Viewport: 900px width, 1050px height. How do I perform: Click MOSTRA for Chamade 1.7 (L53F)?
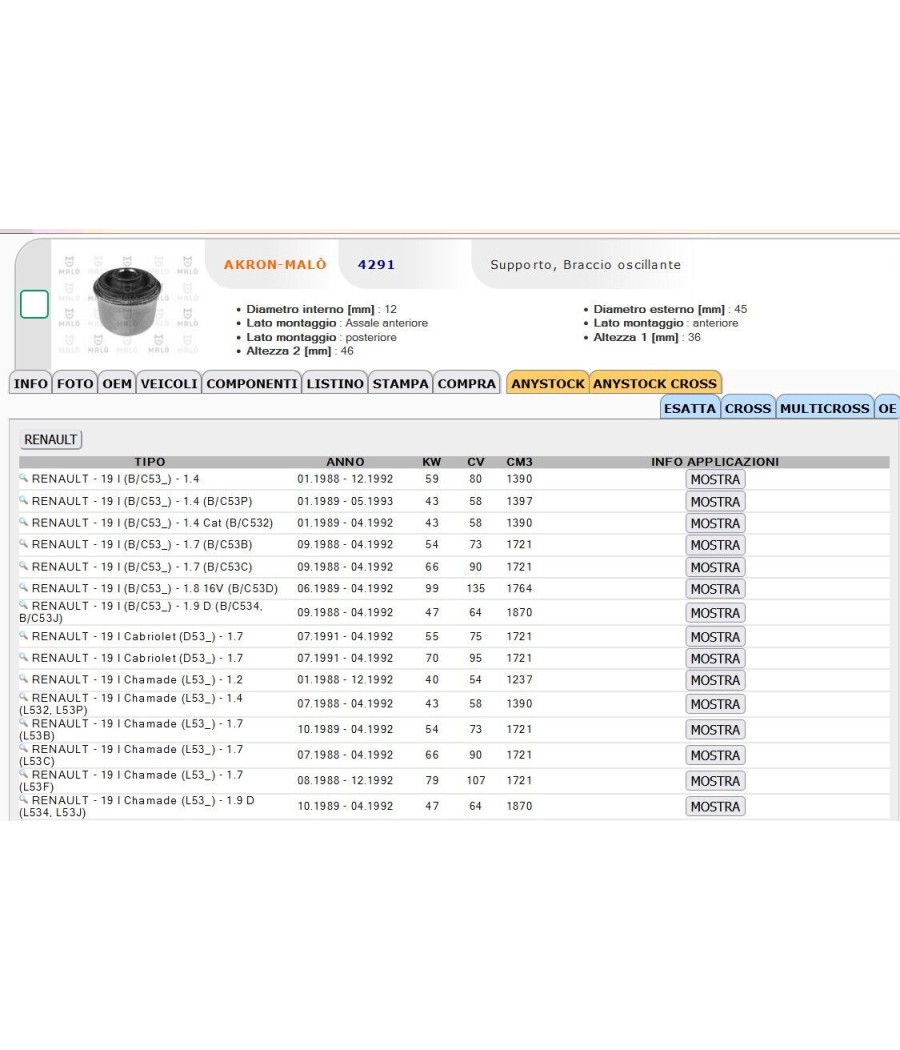pyautogui.click(x=715, y=781)
